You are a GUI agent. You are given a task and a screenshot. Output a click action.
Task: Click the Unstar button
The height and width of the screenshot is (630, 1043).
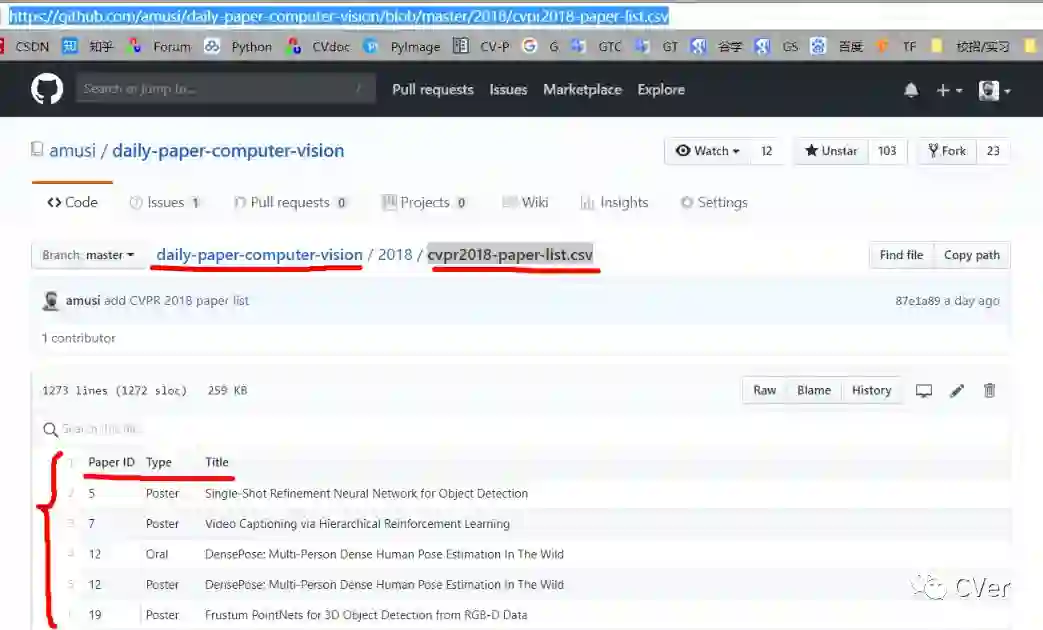[x=831, y=151]
